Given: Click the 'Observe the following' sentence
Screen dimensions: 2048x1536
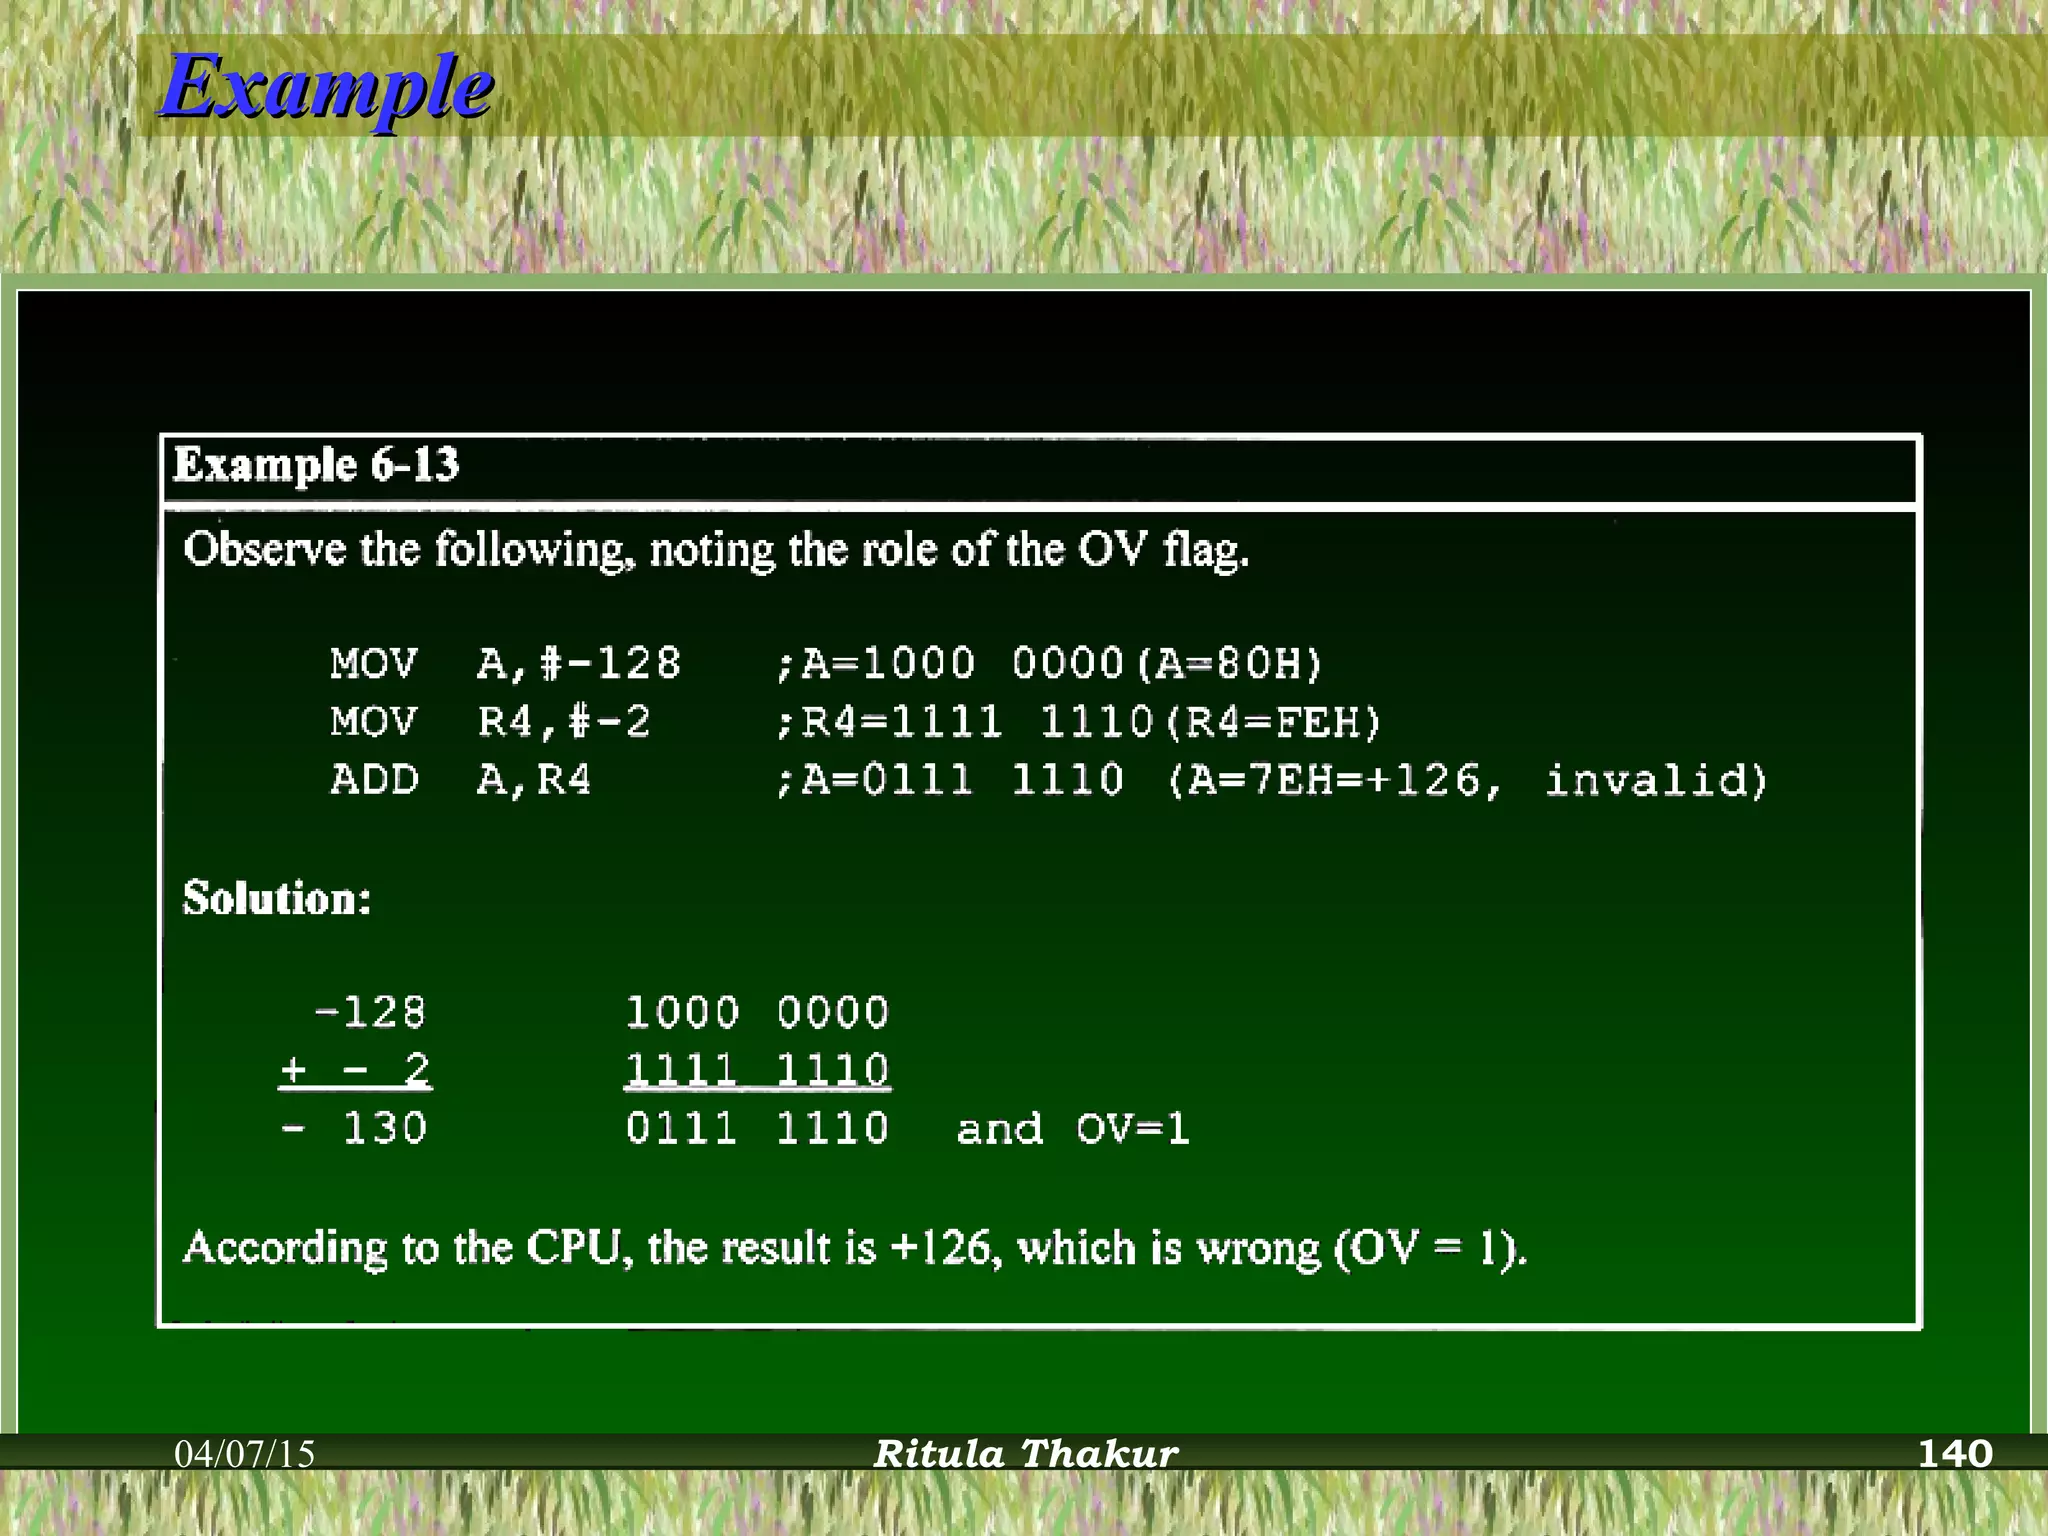Looking at the screenshot, I should 716,551.
